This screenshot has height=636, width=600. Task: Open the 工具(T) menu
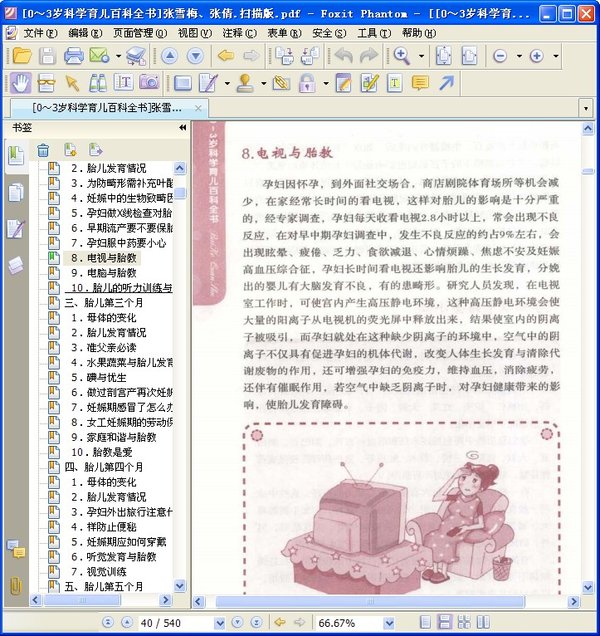(374, 33)
